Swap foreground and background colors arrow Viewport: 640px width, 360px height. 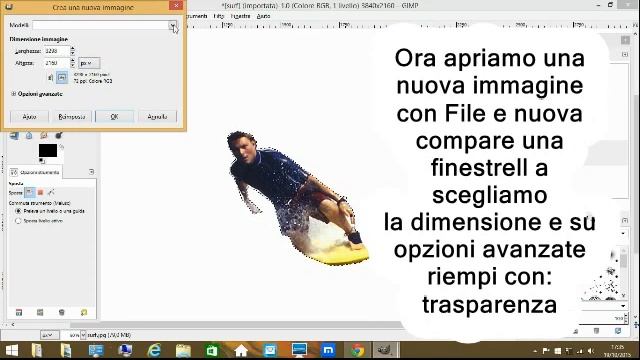tap(62, 146)
